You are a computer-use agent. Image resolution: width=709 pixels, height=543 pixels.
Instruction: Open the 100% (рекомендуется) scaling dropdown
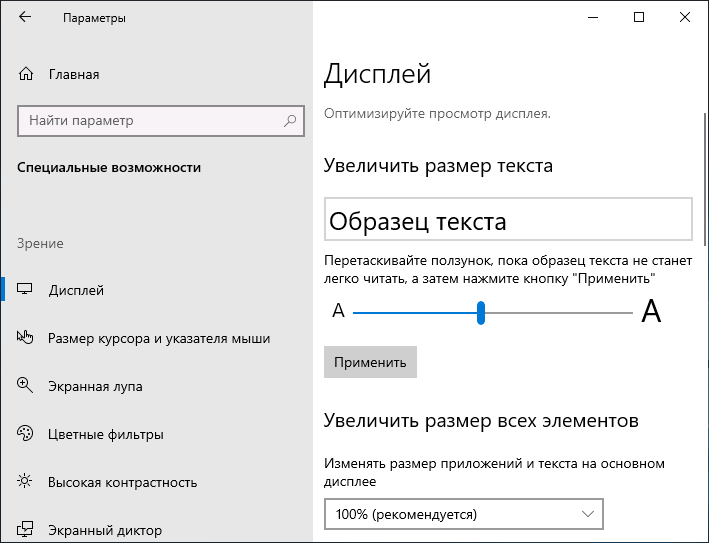[464, 514]
